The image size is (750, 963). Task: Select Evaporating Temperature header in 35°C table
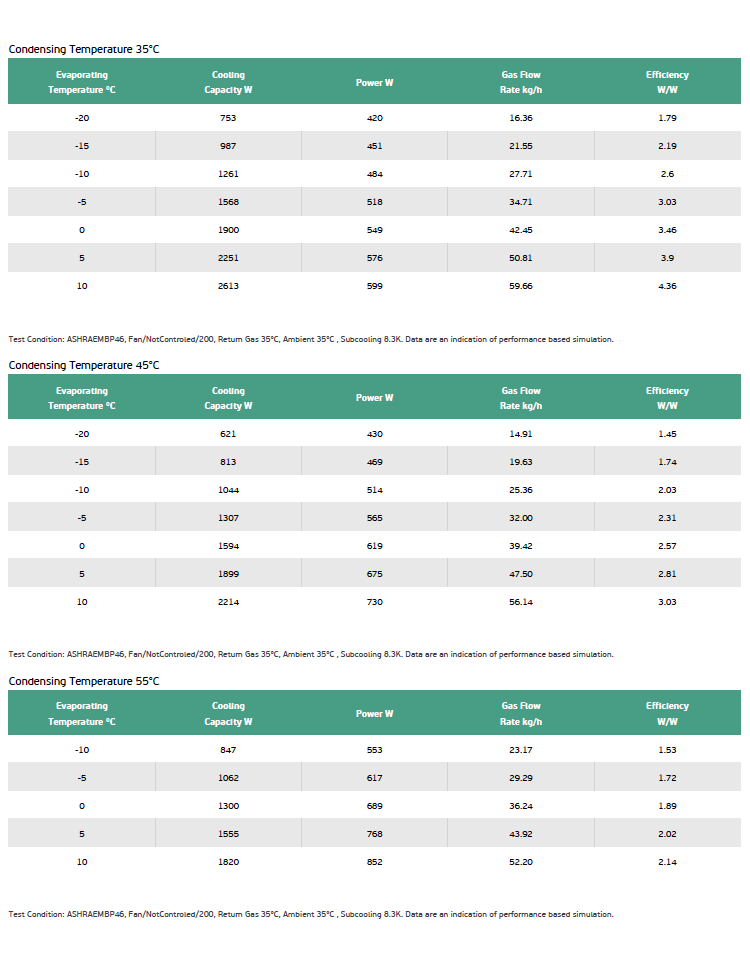[x=82, y=82]
